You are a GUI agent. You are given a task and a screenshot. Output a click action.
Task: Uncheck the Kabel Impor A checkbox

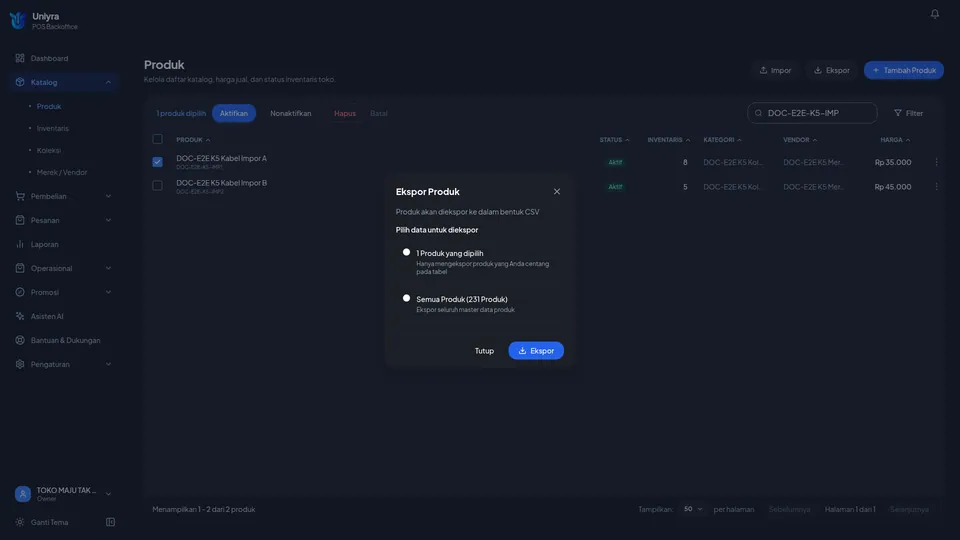(x=157, y=162)
